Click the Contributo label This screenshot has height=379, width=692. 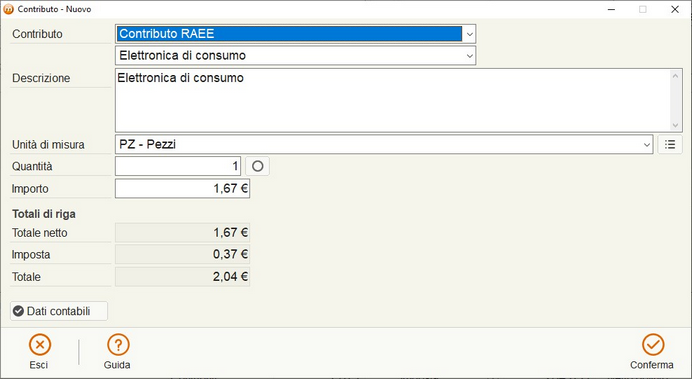[37, 34]
